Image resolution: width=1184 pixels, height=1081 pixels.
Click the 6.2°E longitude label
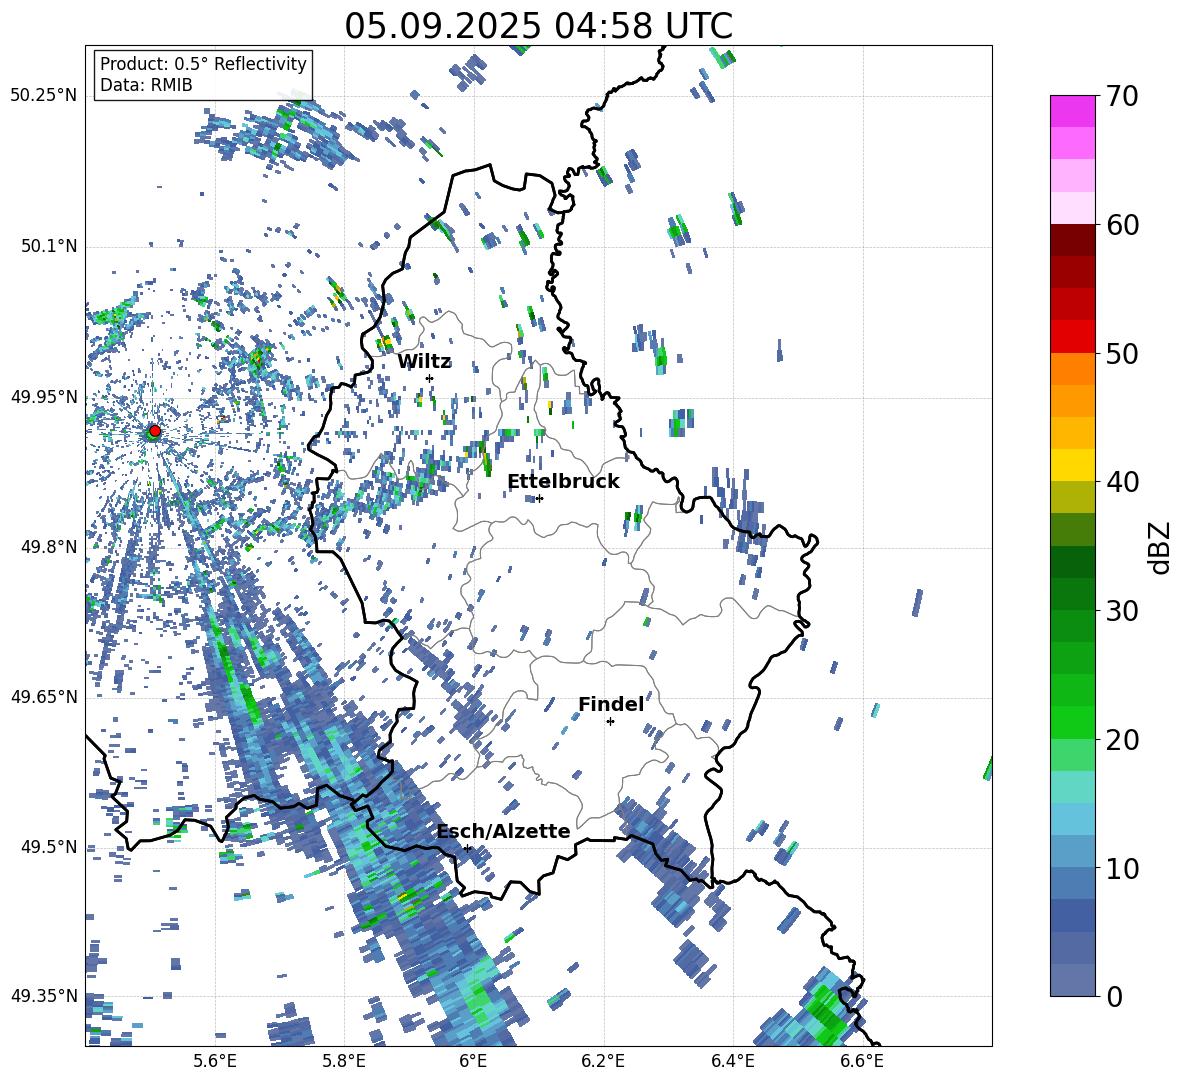click(603, 1061)
